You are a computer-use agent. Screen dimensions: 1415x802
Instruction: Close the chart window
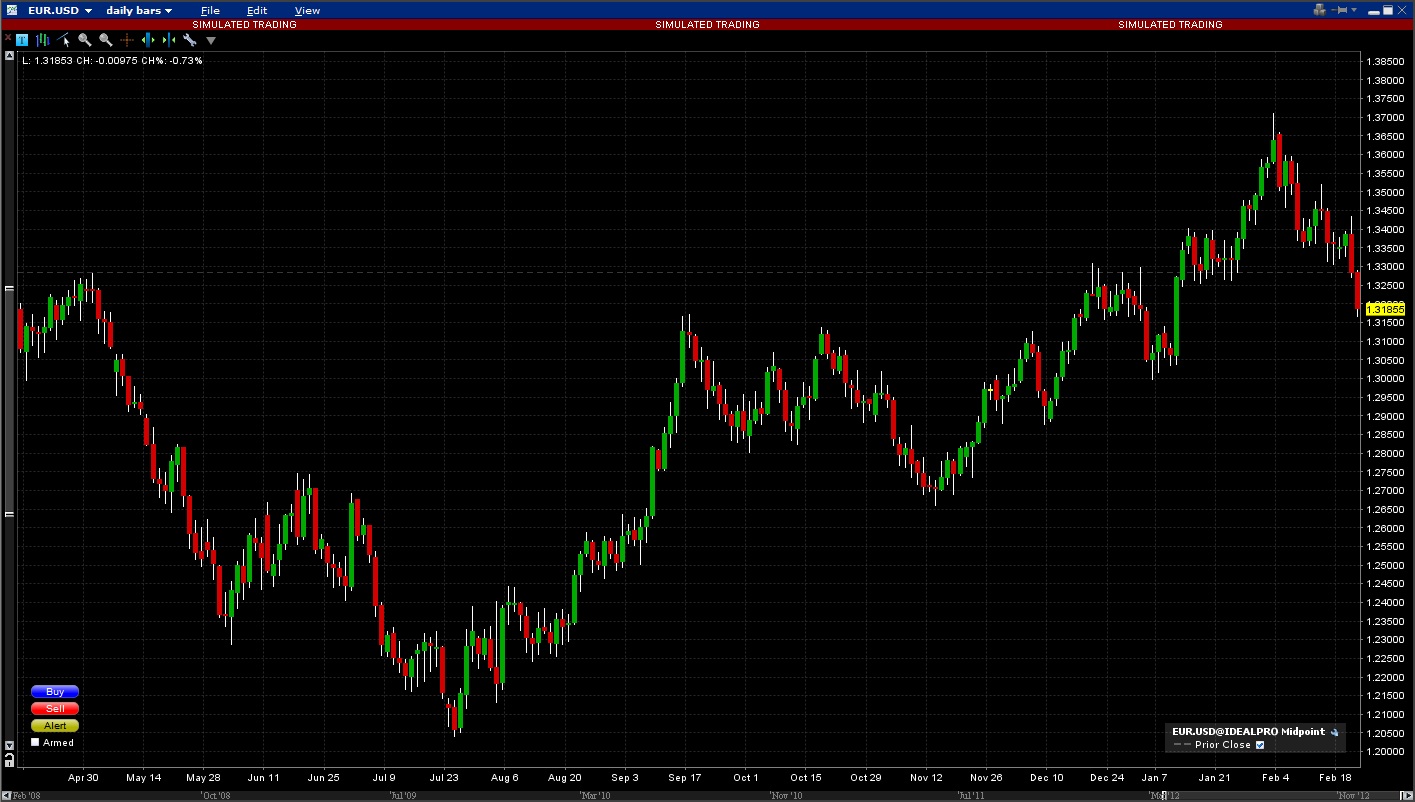click(1402, 10)
